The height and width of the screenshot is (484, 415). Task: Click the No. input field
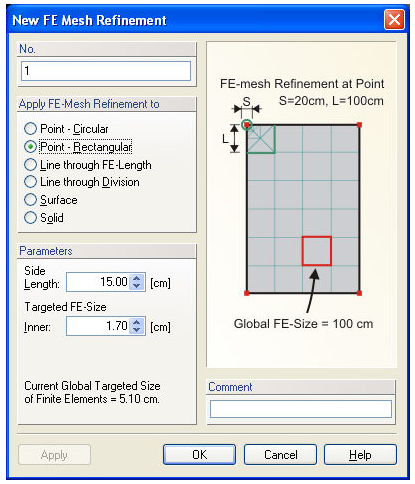coord(106,71)
